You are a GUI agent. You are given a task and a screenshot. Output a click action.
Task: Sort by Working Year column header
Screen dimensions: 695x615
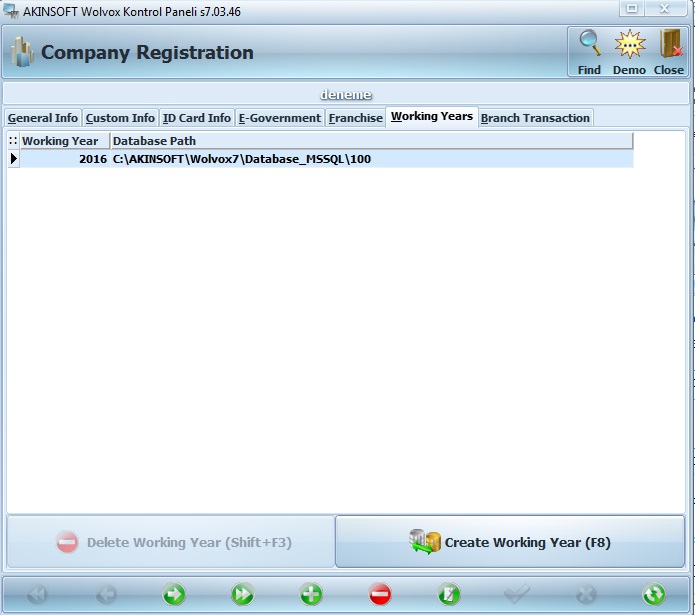[x=65, y=141]
